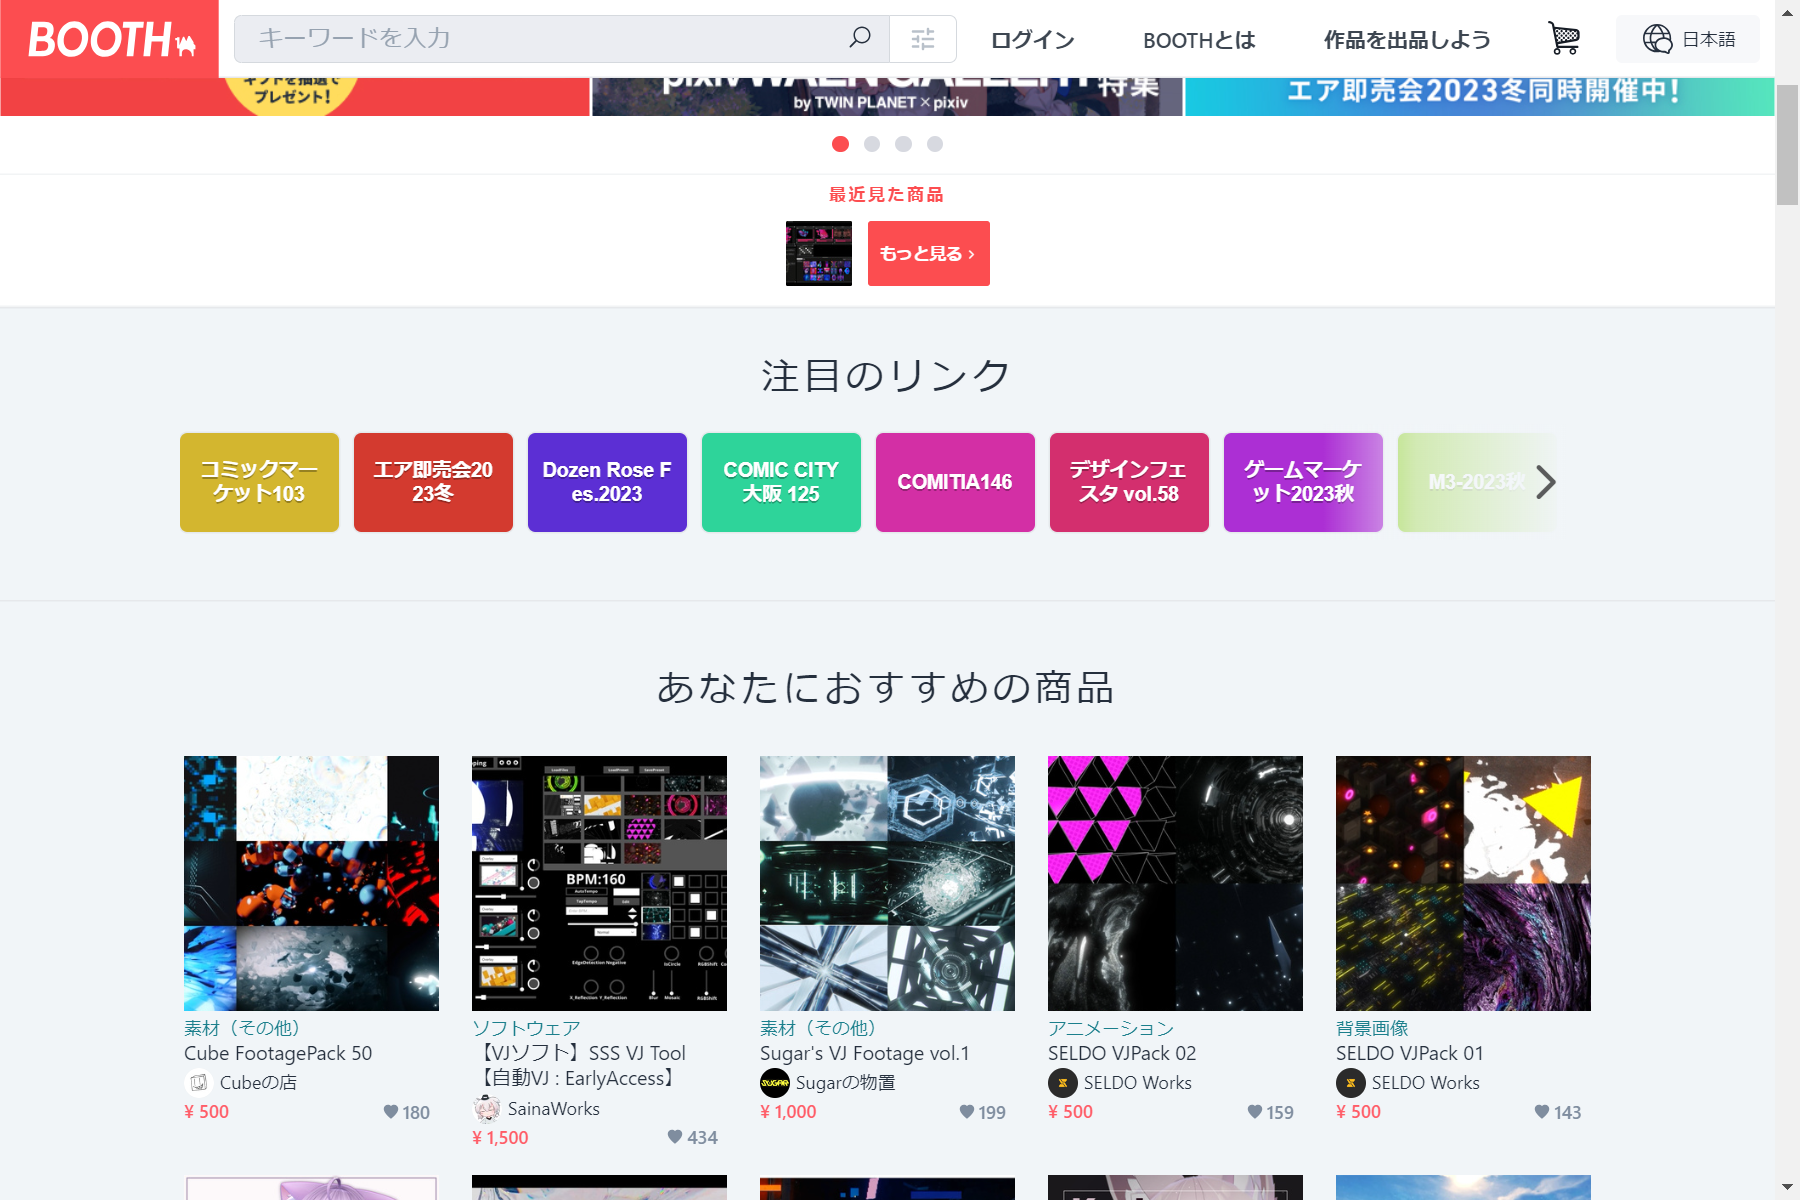Click the scrollbar down arrow
1800x1200 pixels.
point(1787,1188)
